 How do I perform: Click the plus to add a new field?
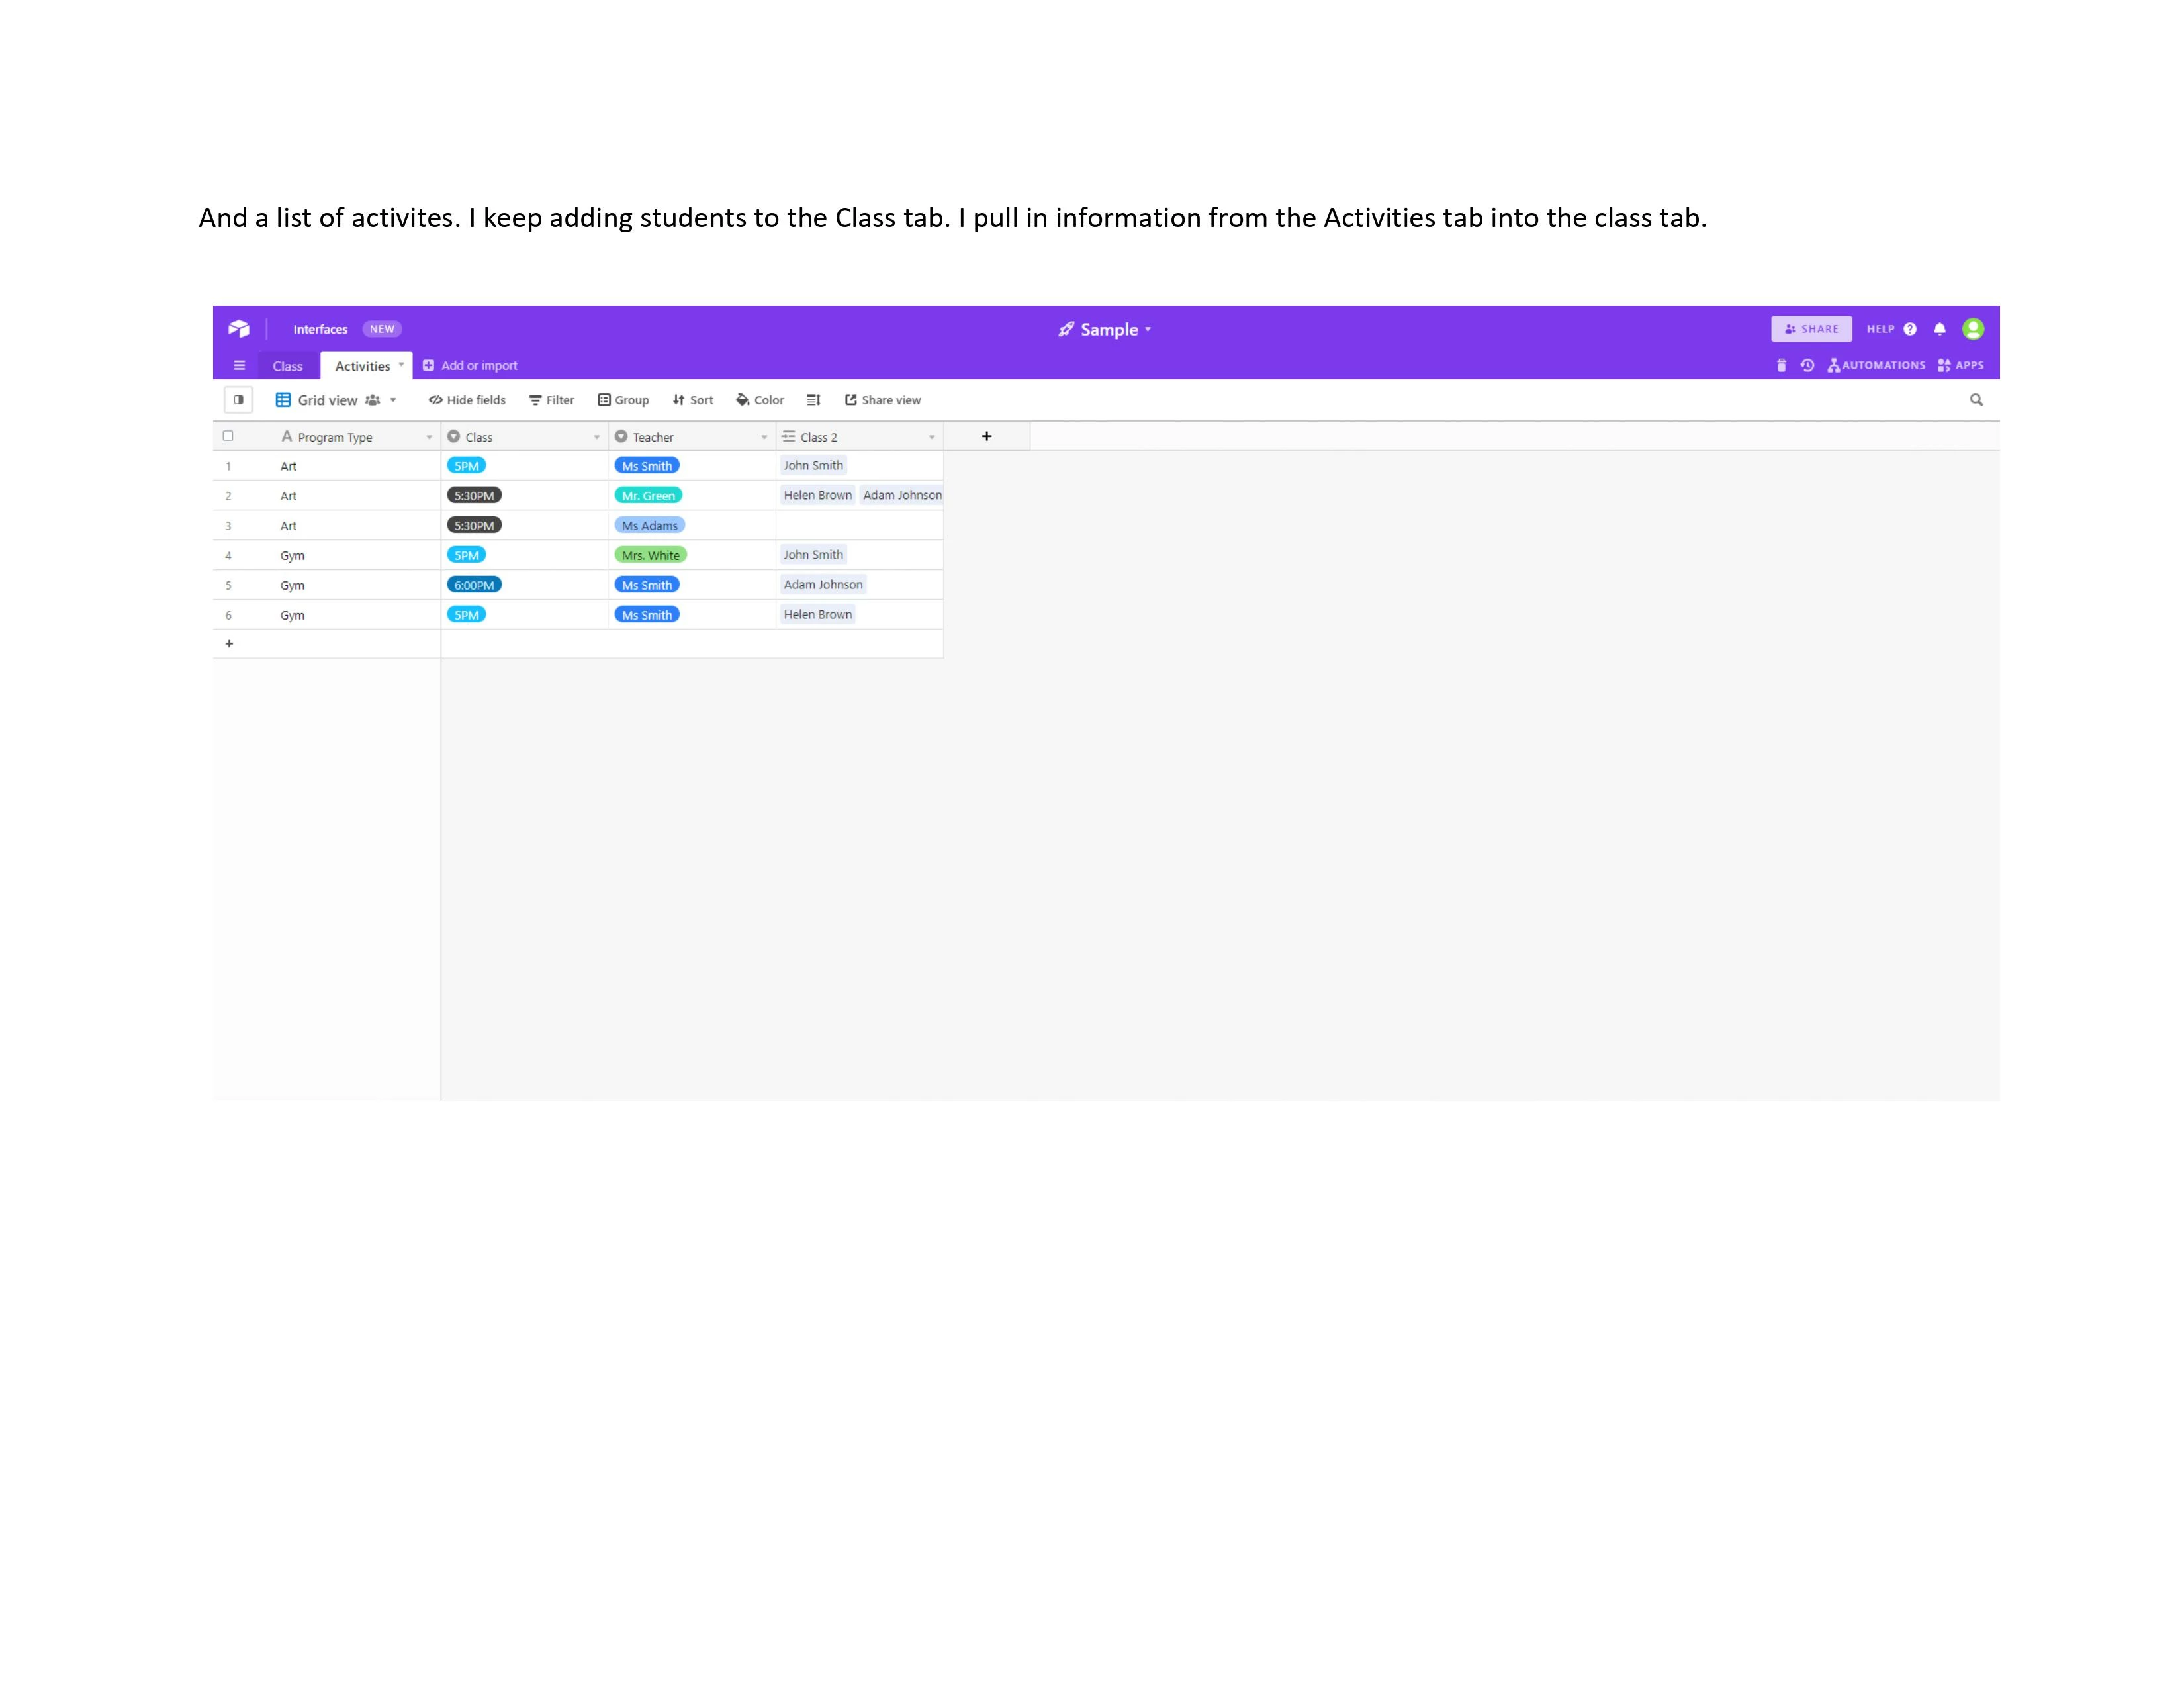tap(987, 436)
